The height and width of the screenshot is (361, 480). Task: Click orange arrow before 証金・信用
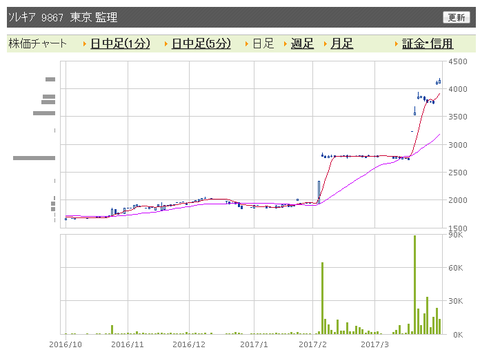396,44
